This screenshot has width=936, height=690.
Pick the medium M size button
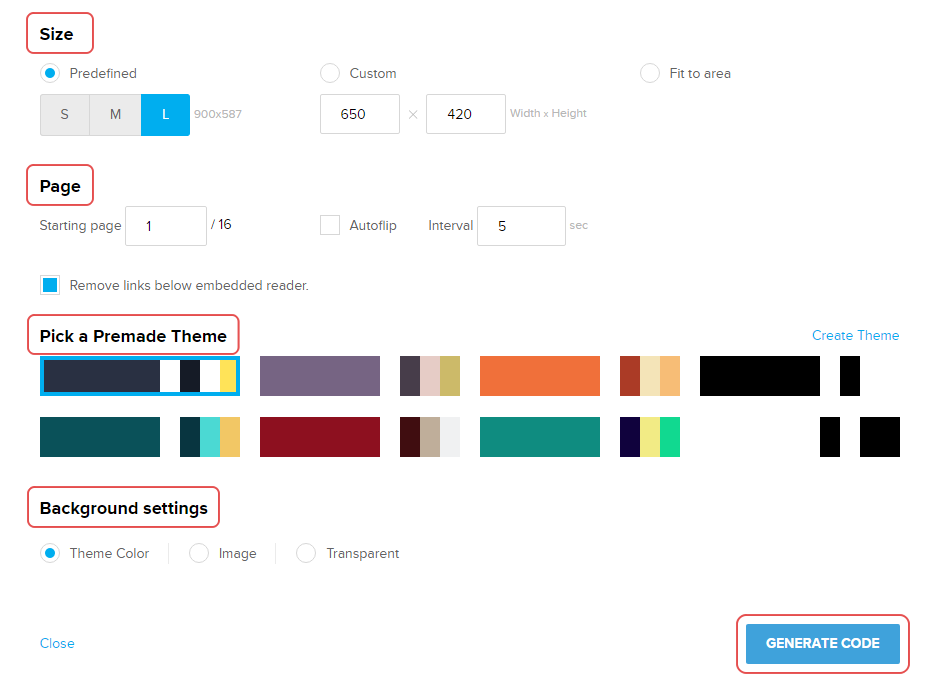[x=115, y=115]
